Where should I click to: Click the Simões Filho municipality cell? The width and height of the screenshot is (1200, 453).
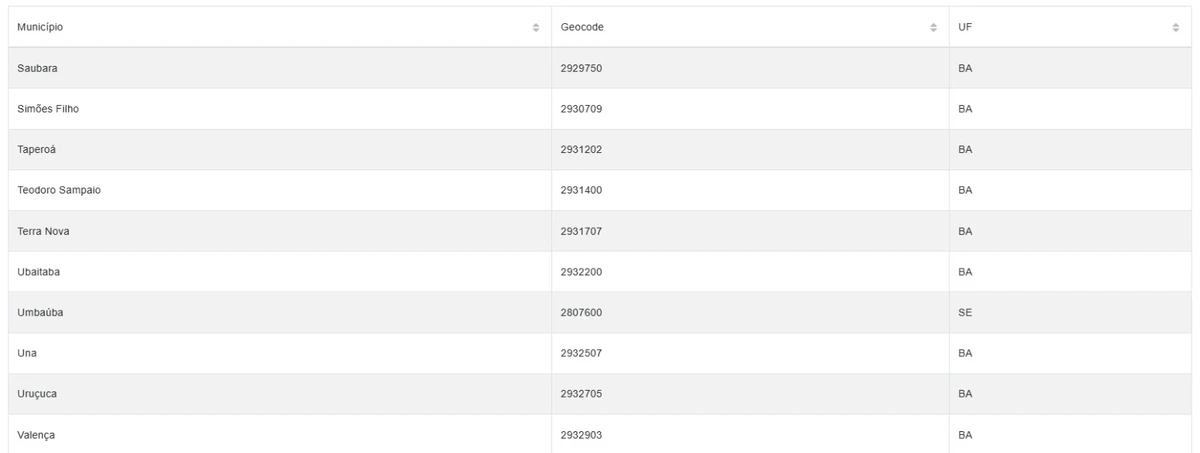coord(280,109)
